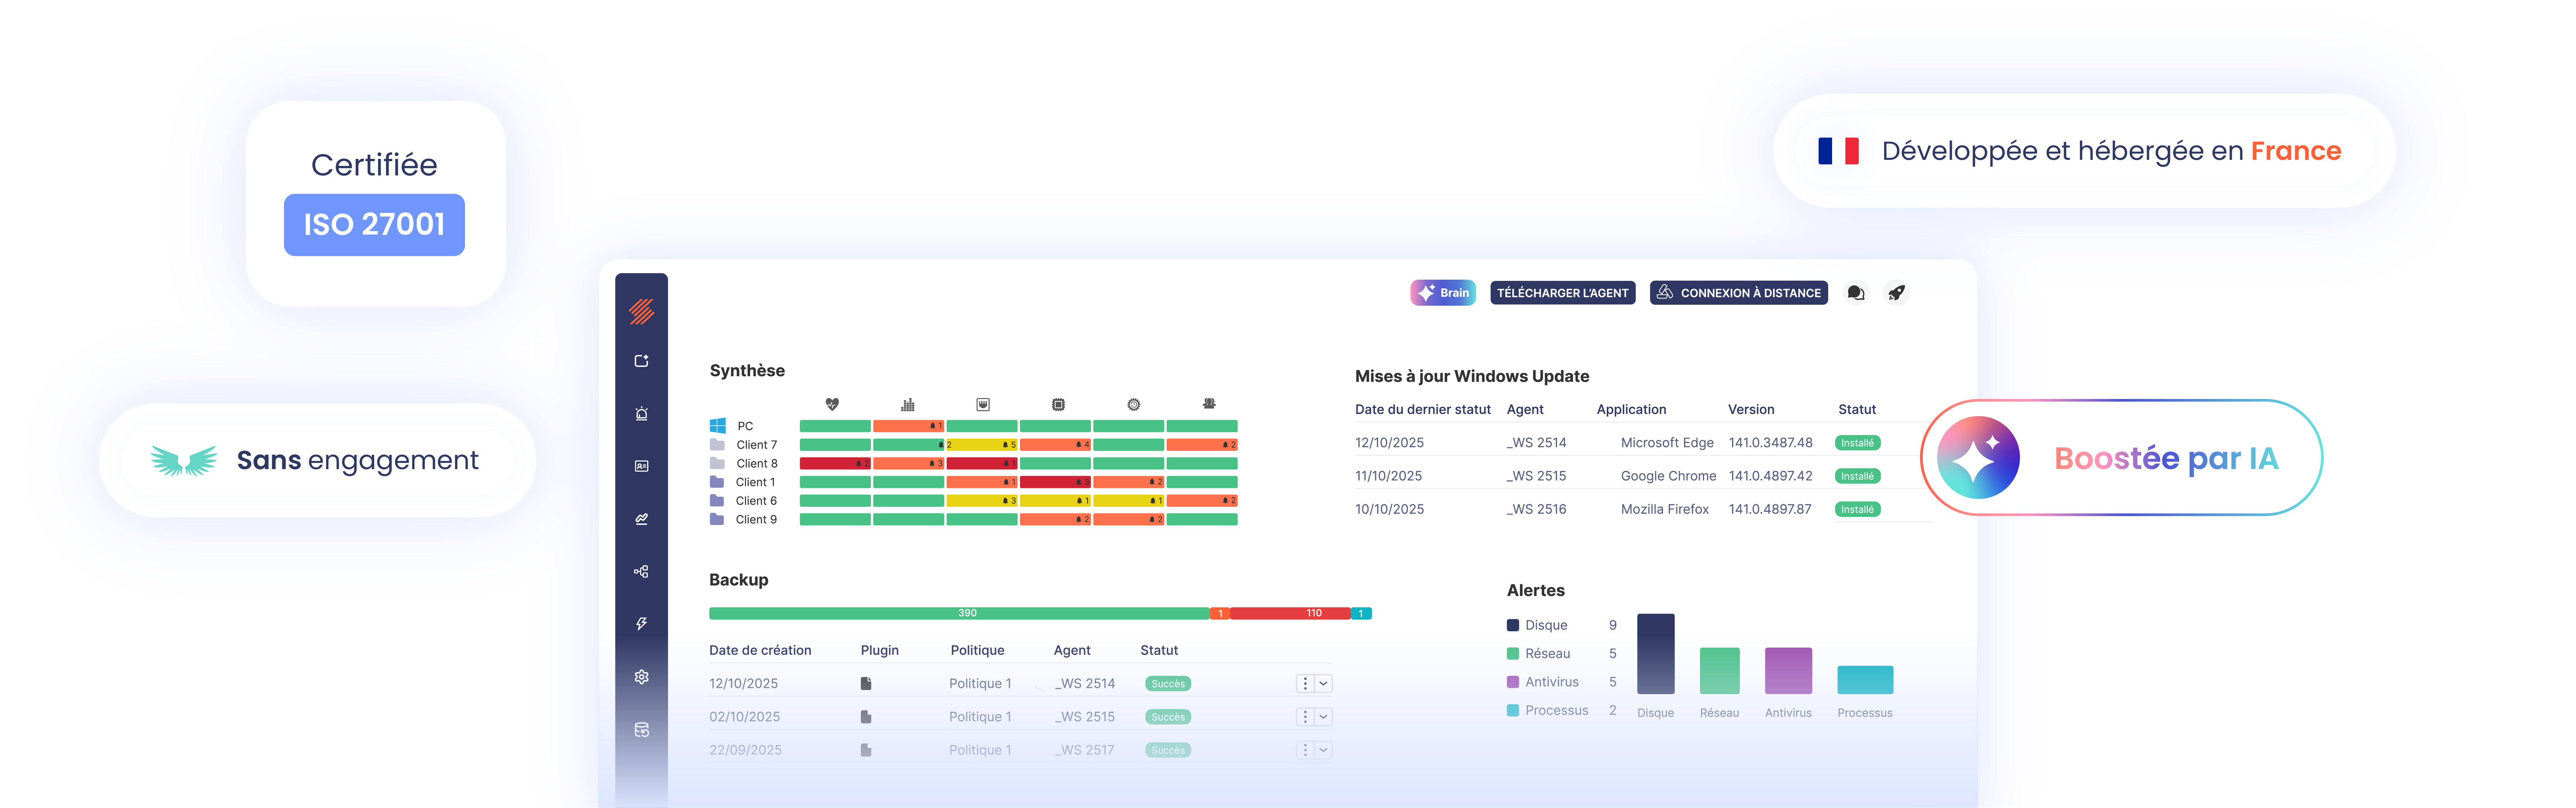This screenshot has height=808, width=2576.
Task: Click the Client 8 folder icon
Action: pyautogui.click(x=717, y=463)
